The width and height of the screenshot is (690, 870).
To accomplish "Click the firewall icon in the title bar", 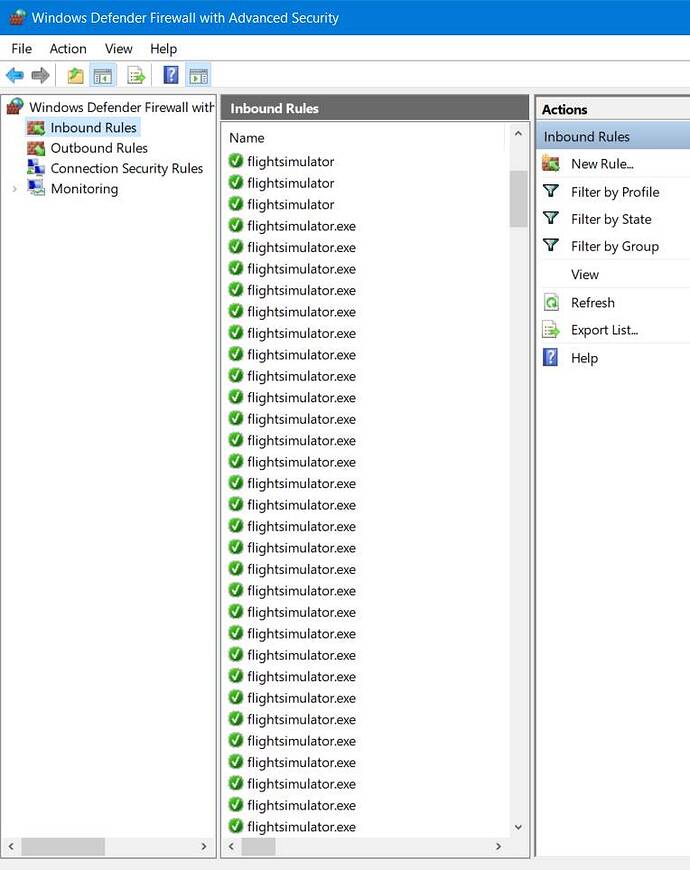I will [x=18, y=17].
